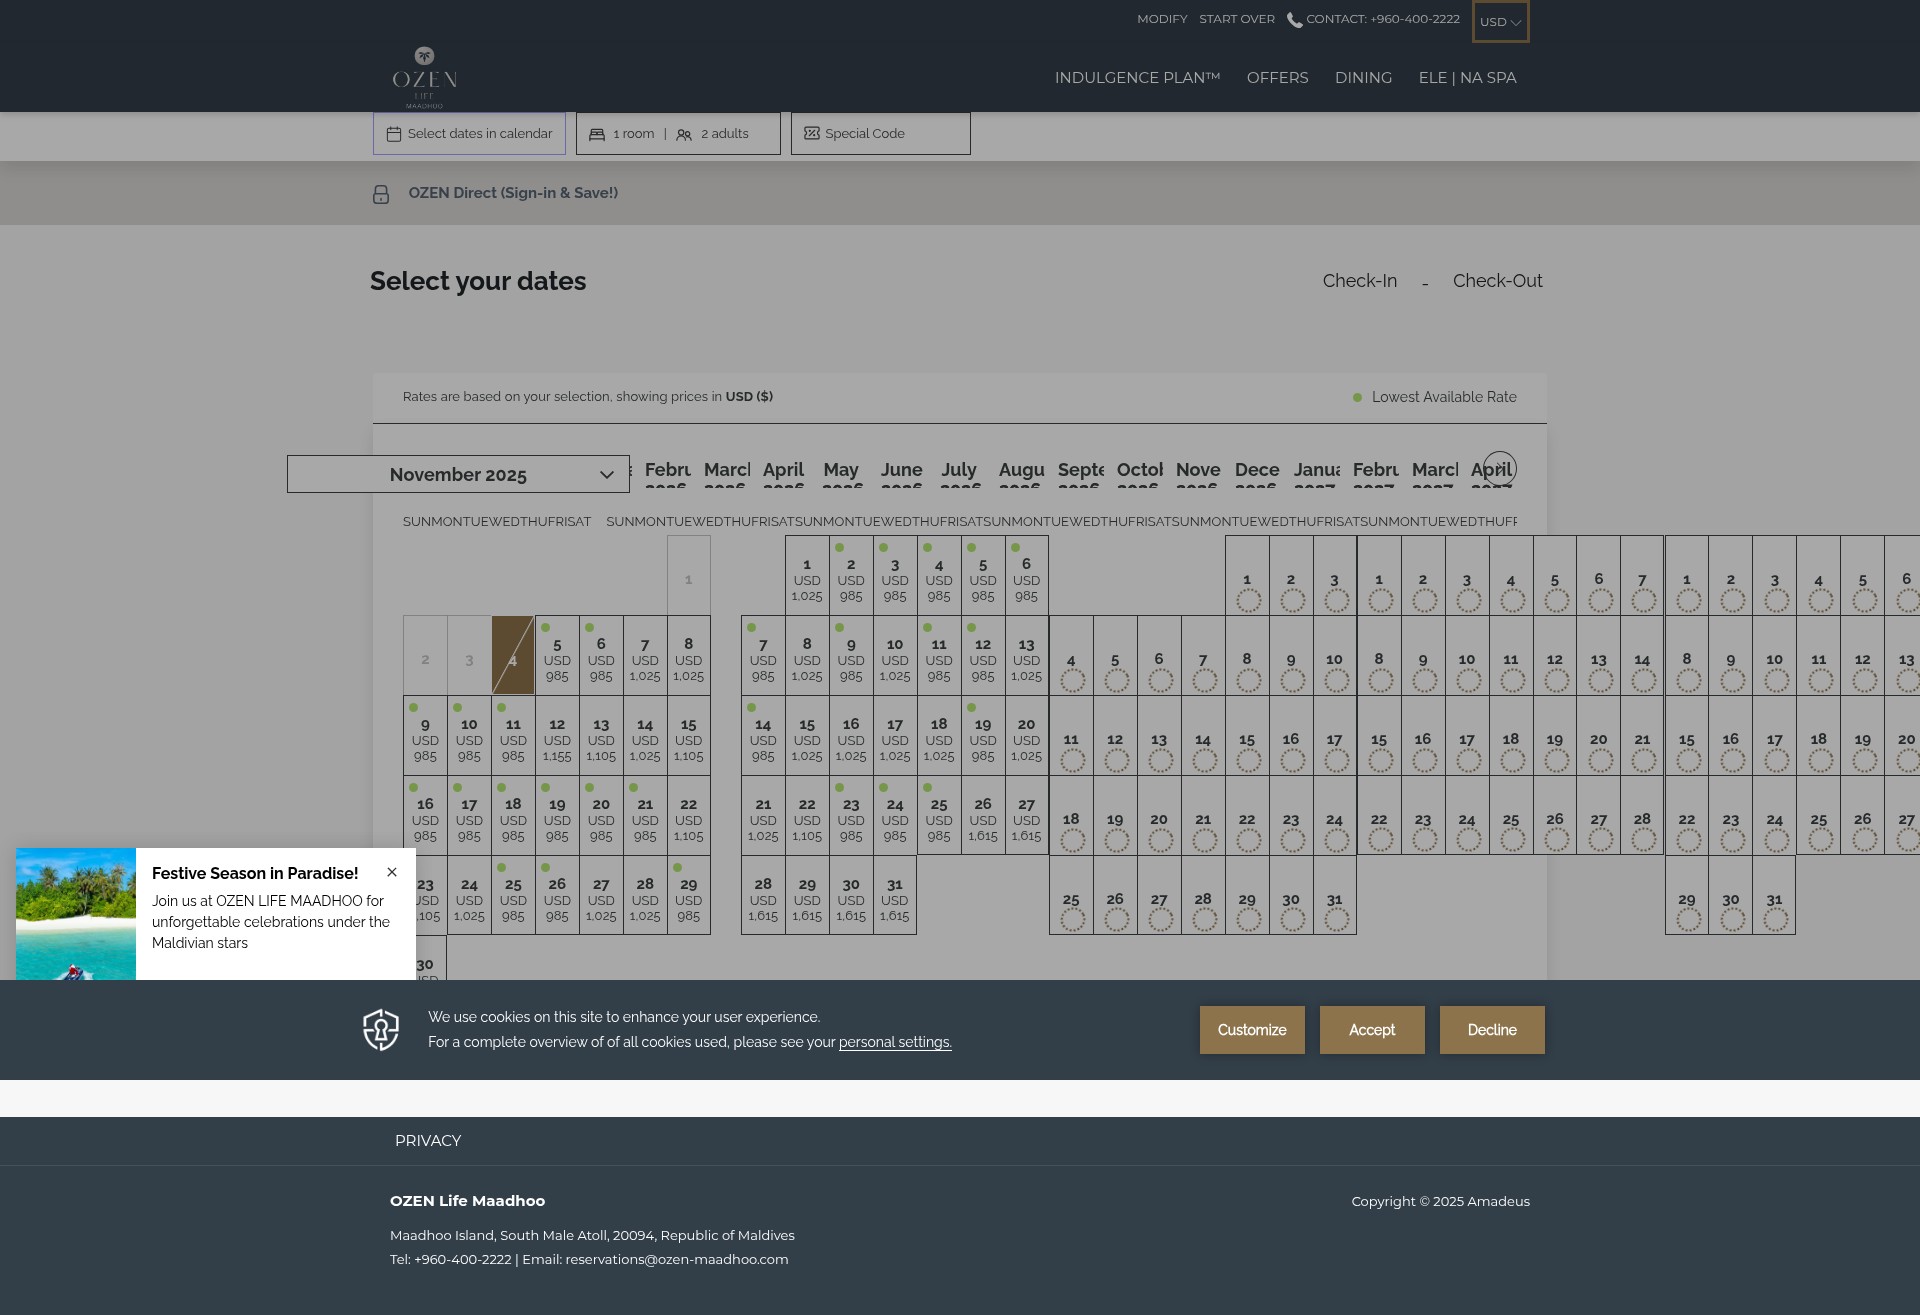Decline cookies with the Decline button
The height and width of the screenshot is (1315, 1920).
1492,1030
